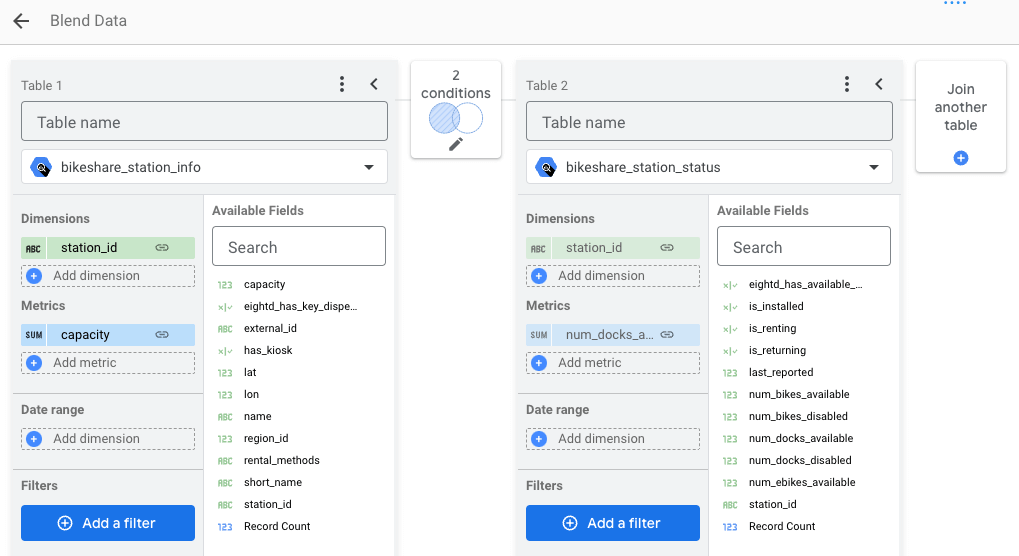Select the region_id field
The width and height of the screenshot is (1019, 556).
pyautogui.click(x=266, y=438)
